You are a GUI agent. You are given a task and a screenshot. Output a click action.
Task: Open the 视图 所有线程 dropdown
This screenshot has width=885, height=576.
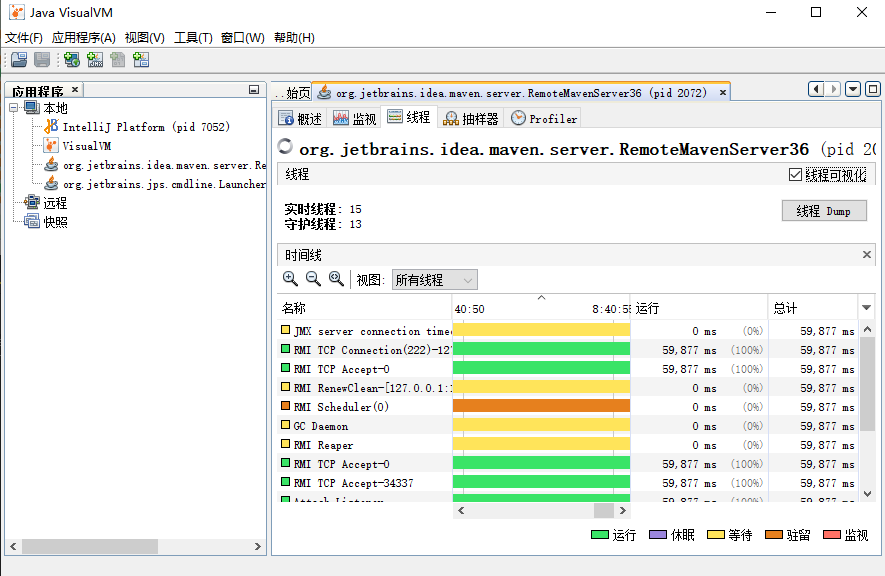(435, 280)
